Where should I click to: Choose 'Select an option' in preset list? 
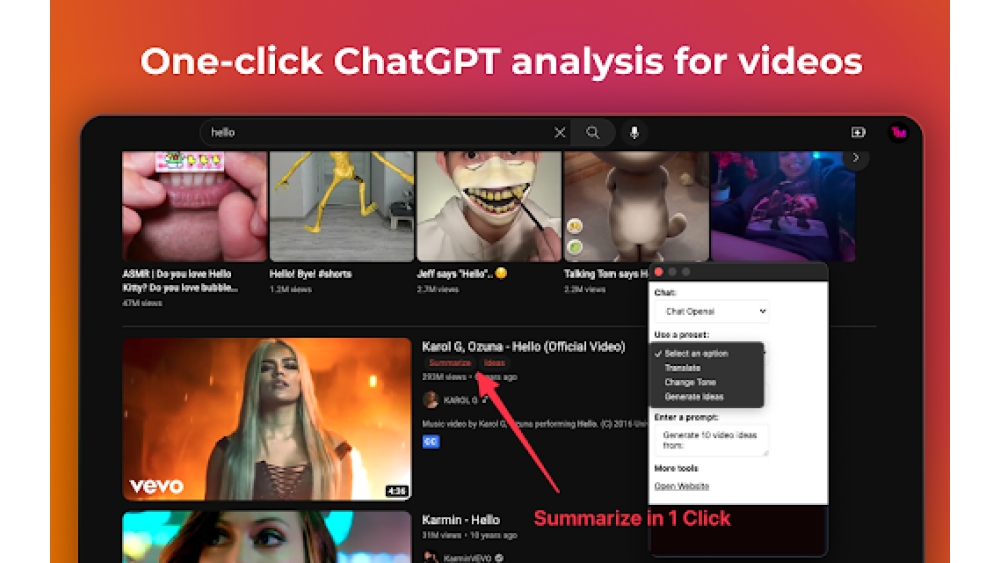click(x=696, y=353)
